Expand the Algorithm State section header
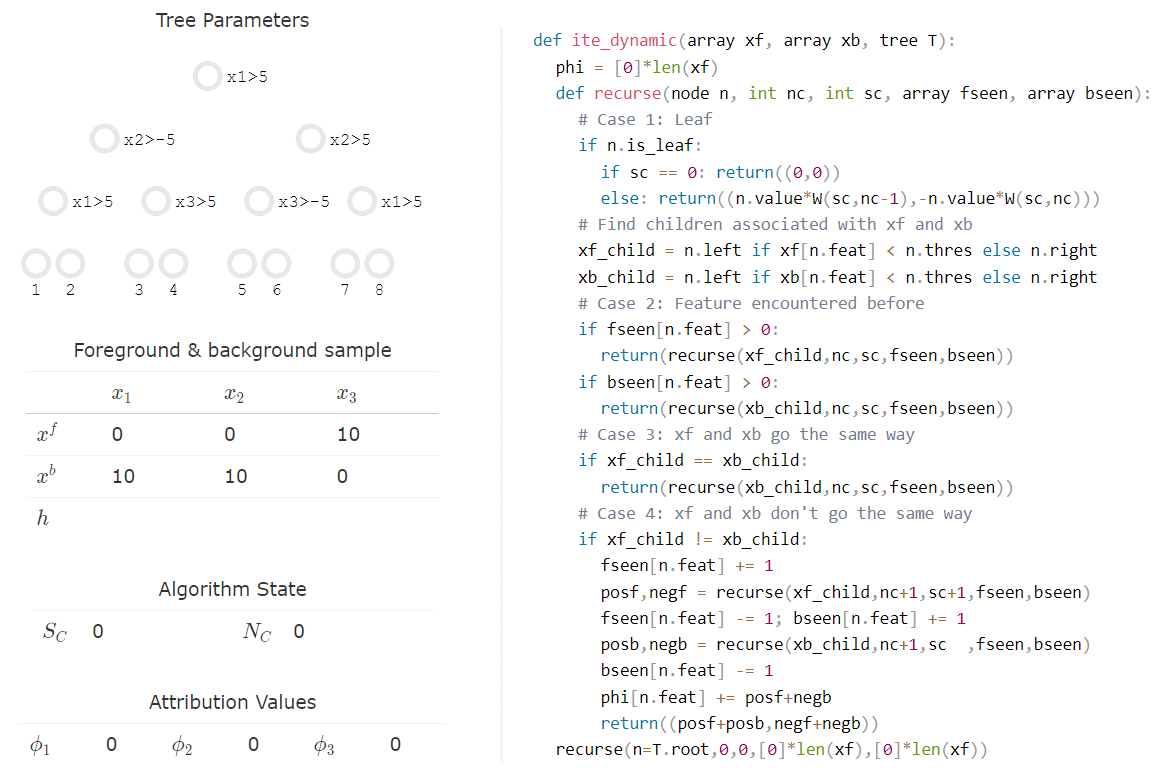 click(232, 589)
